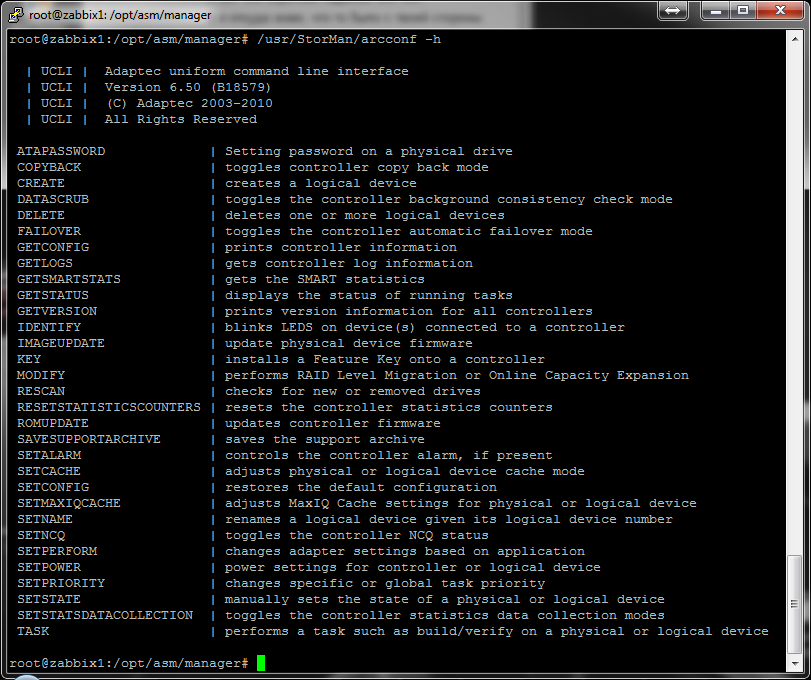
Task: Click the 'arcconf -h' command text
Action: [401, 39]
